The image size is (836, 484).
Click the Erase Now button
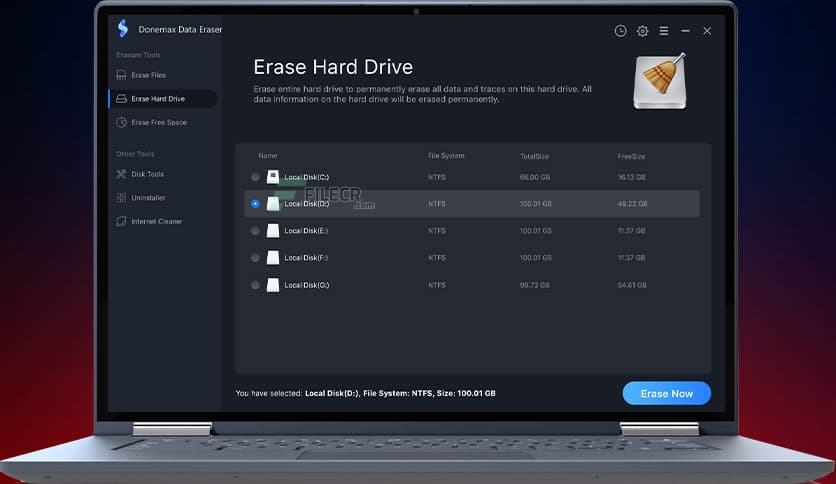point(666,393)
